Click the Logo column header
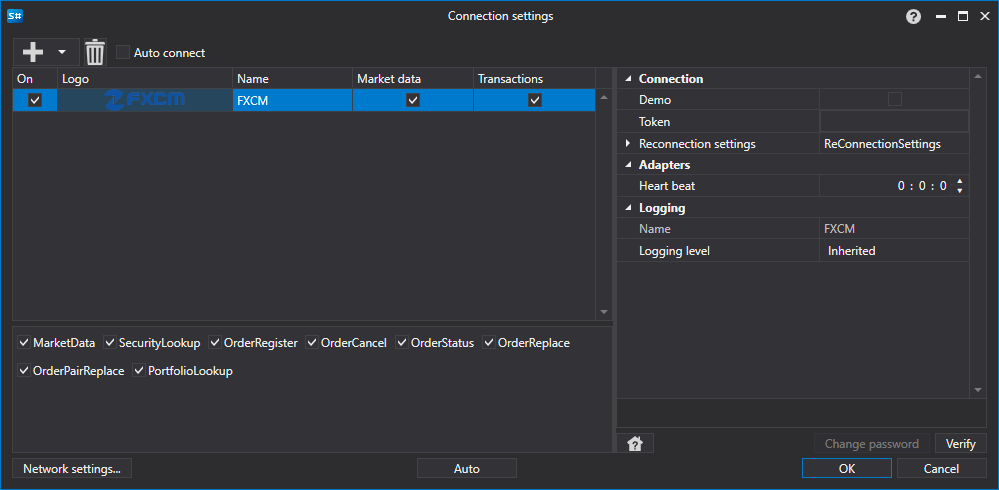 [x=145, y=79]
